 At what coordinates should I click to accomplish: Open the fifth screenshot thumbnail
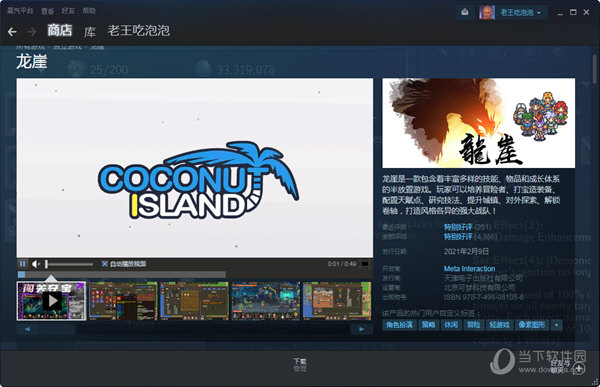point(337,301)
